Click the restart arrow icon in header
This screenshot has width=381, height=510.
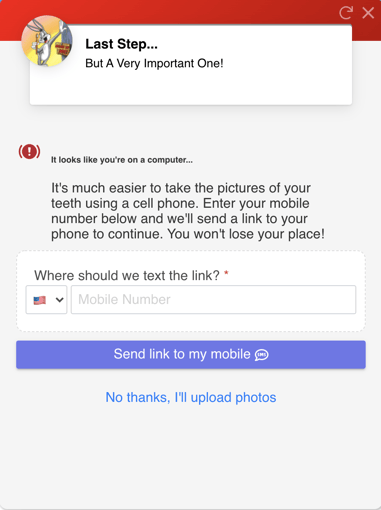[x=346, y=13]
